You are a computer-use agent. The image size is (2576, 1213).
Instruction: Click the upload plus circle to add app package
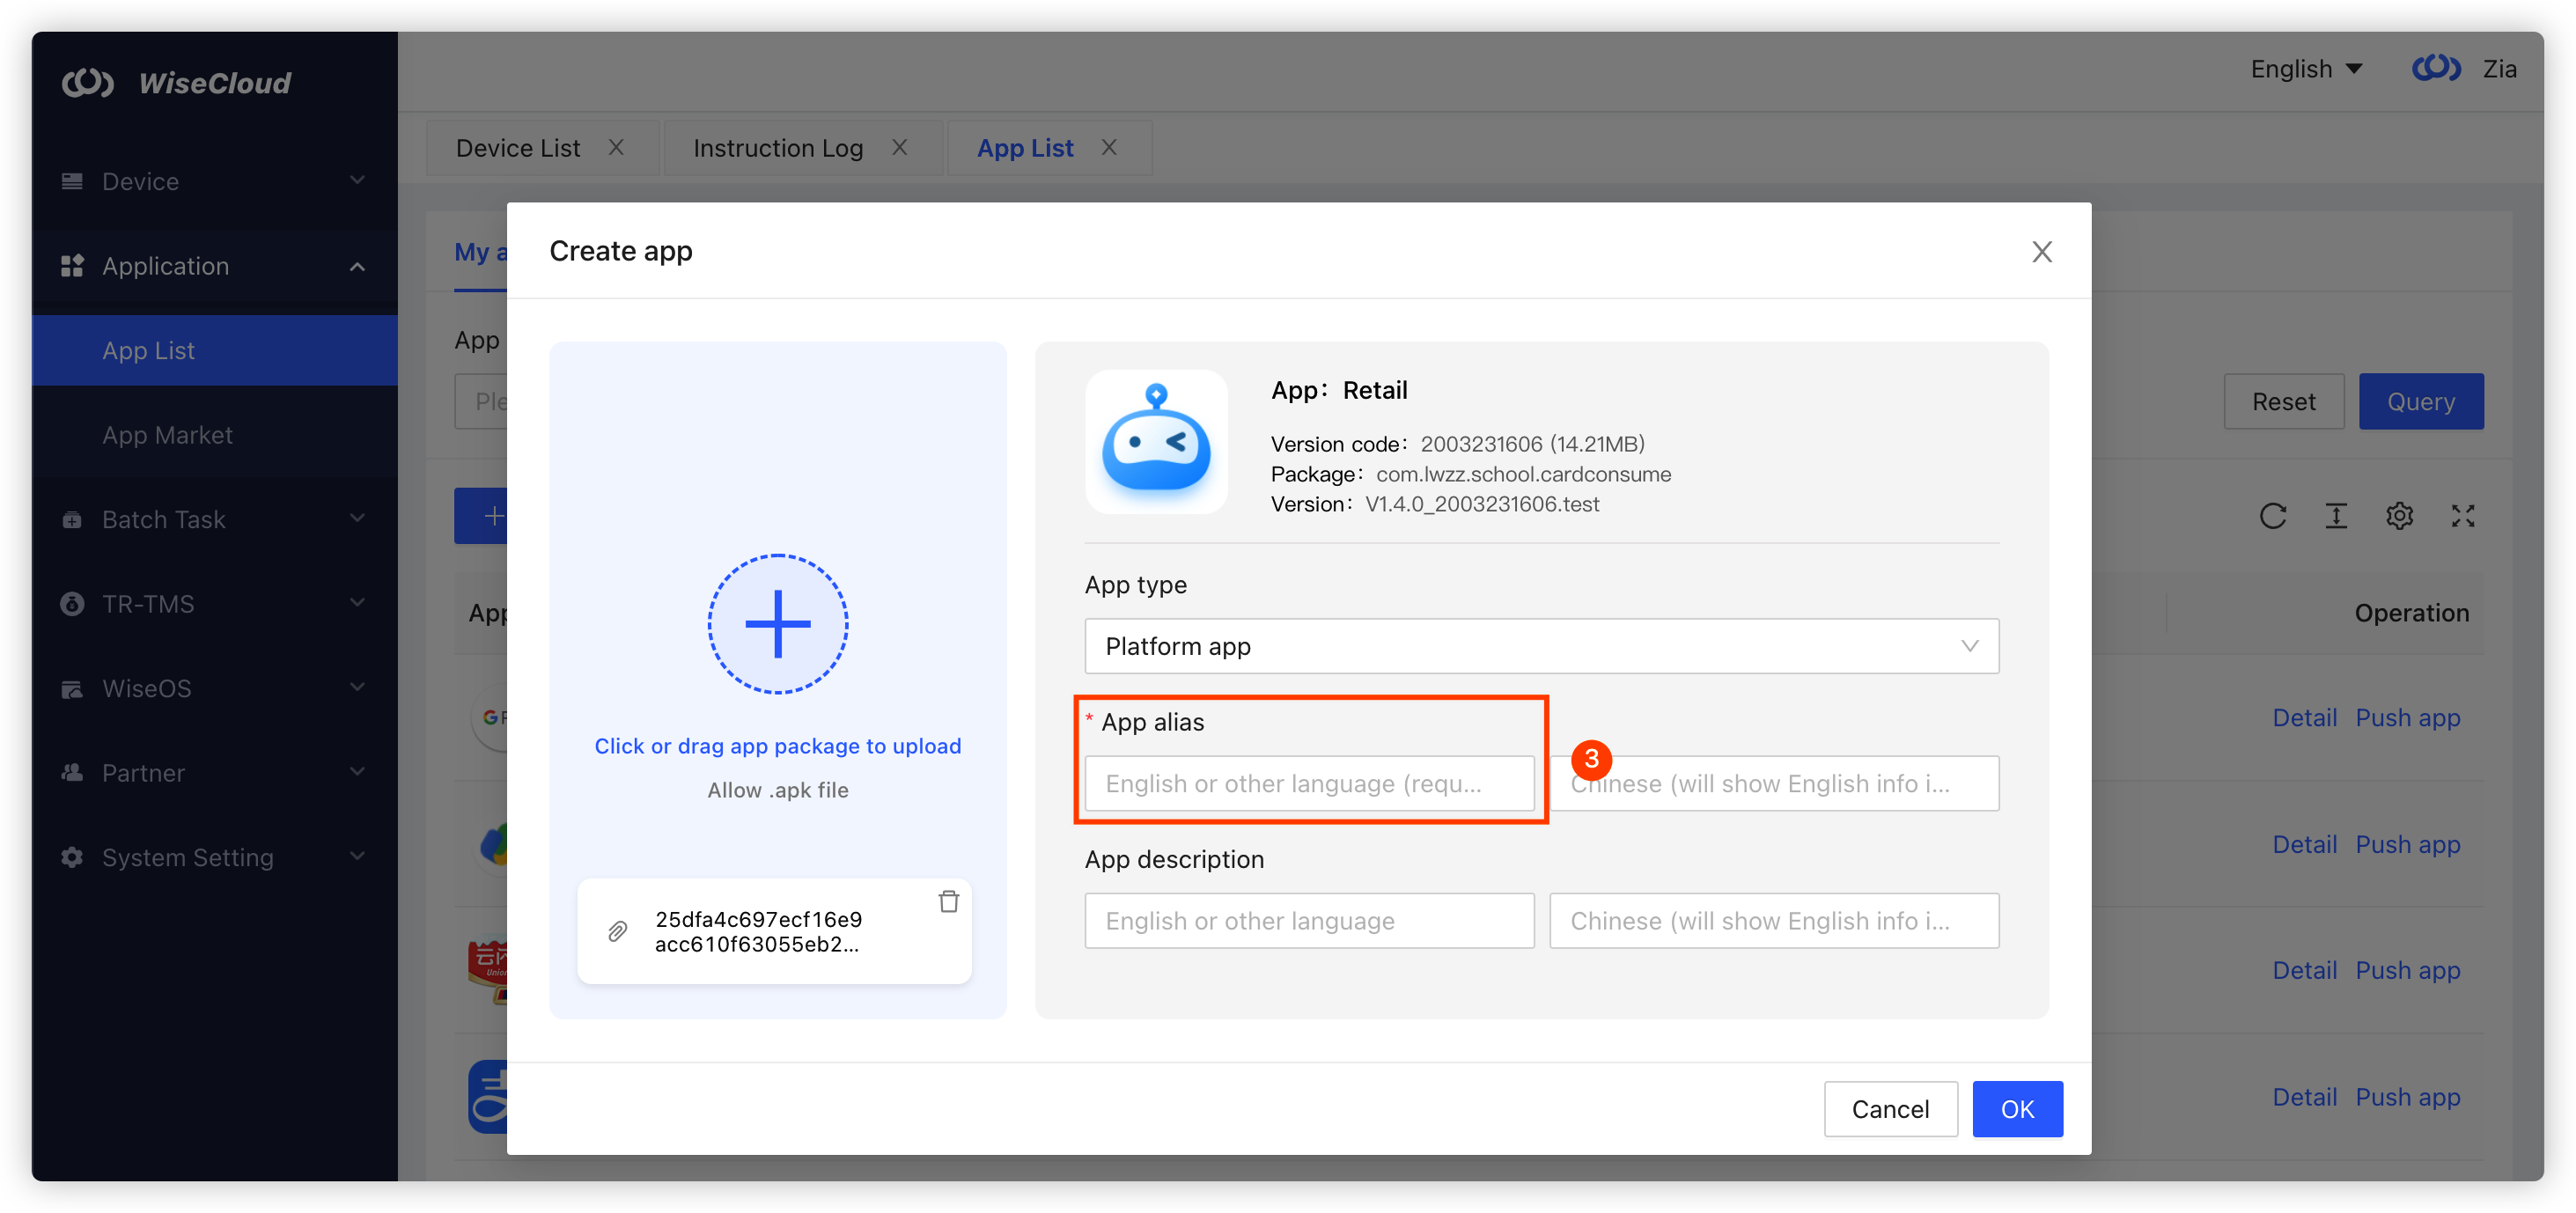[x=778, y=625]
